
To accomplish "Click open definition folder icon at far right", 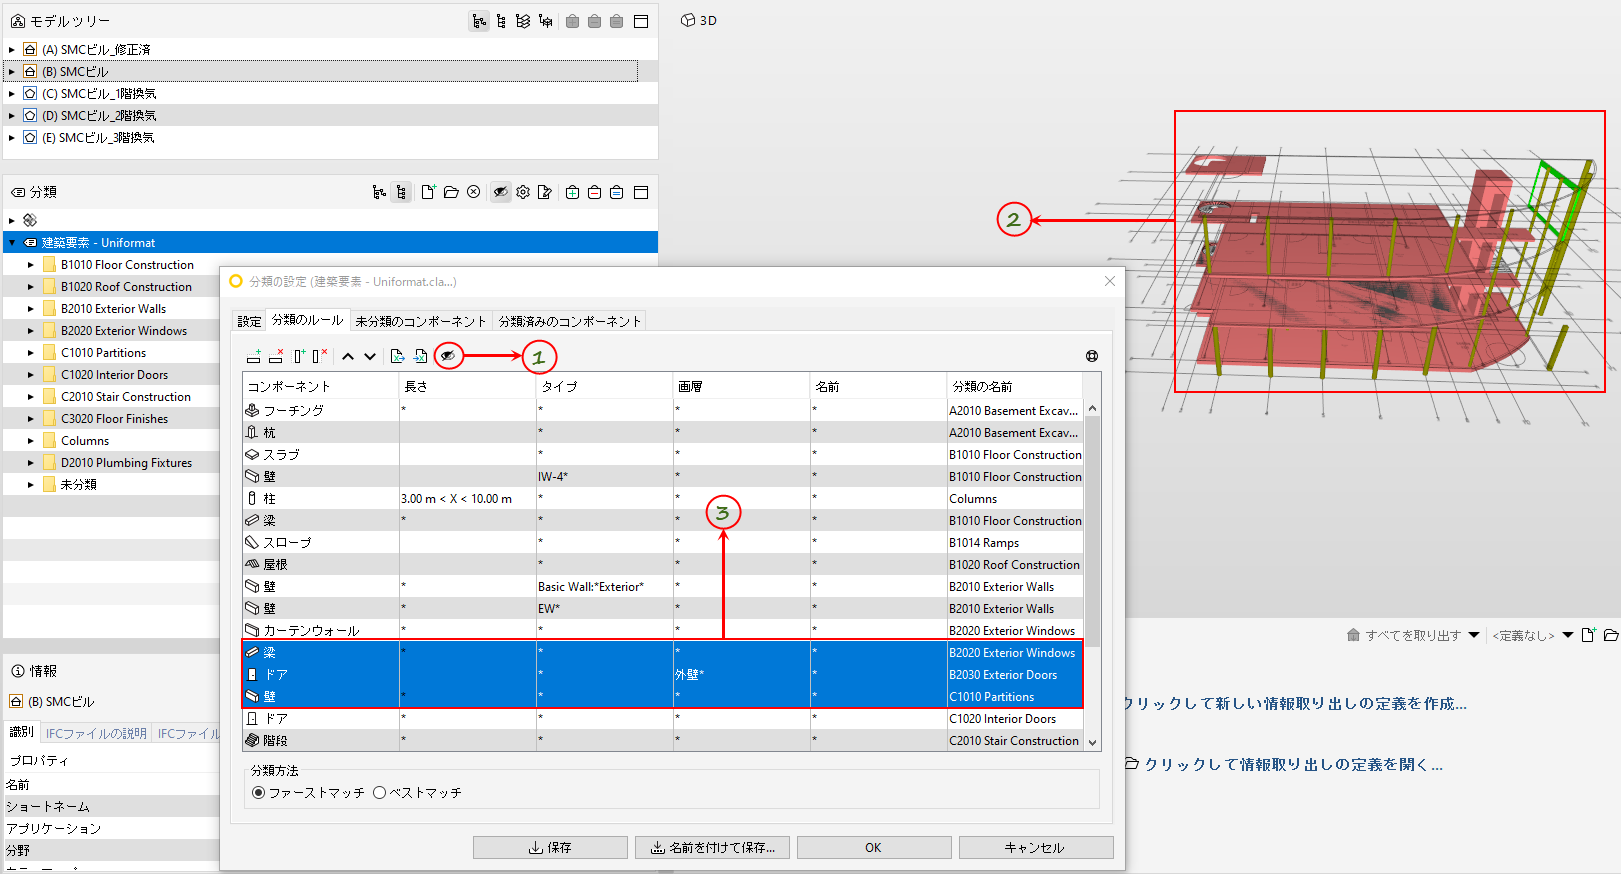I will pos(1610,635).
